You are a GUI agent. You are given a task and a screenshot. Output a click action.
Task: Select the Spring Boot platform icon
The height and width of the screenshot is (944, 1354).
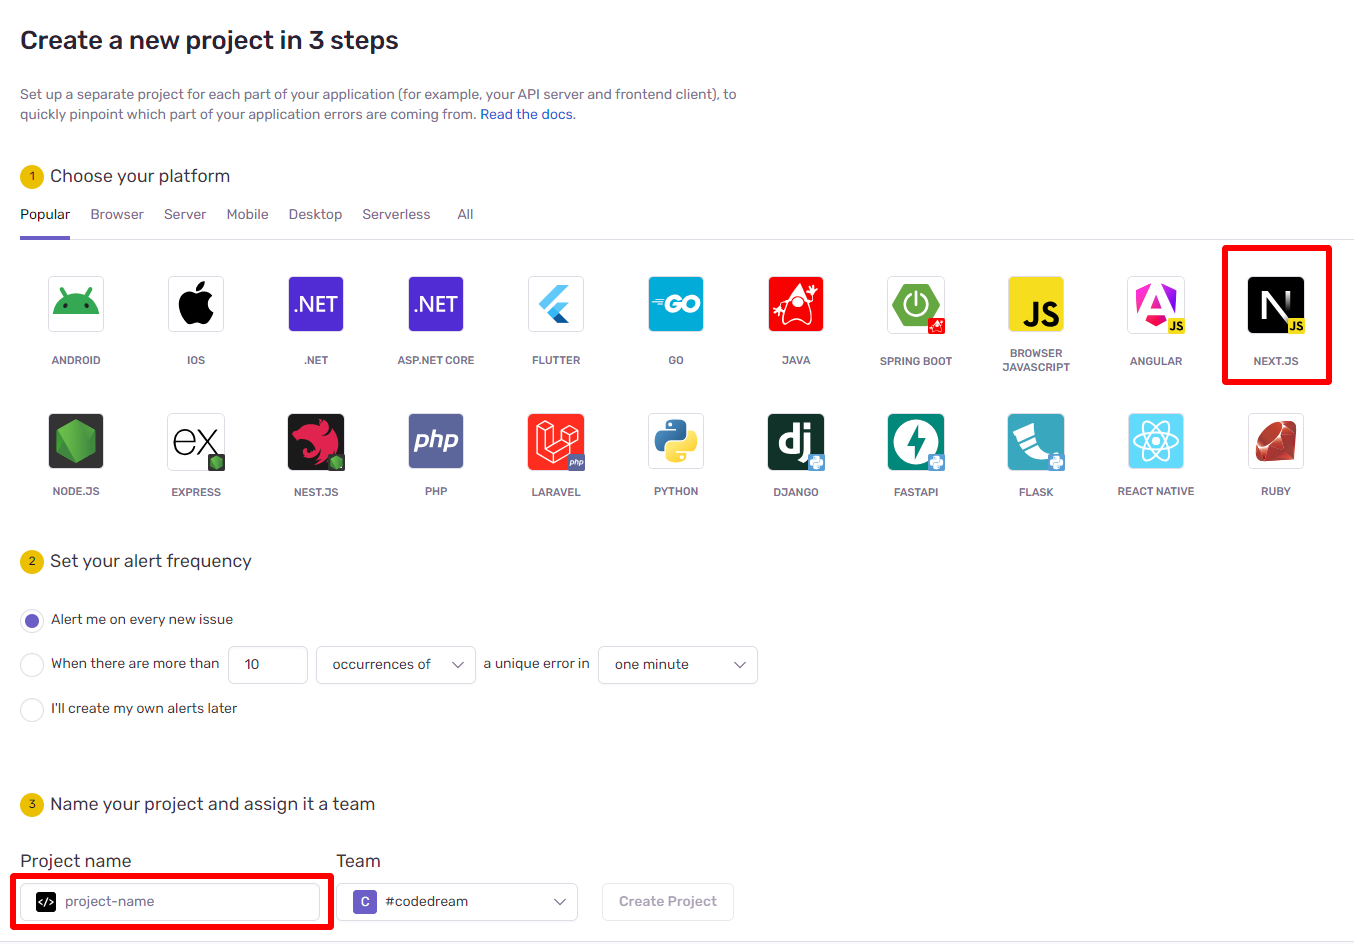(916, 304)
